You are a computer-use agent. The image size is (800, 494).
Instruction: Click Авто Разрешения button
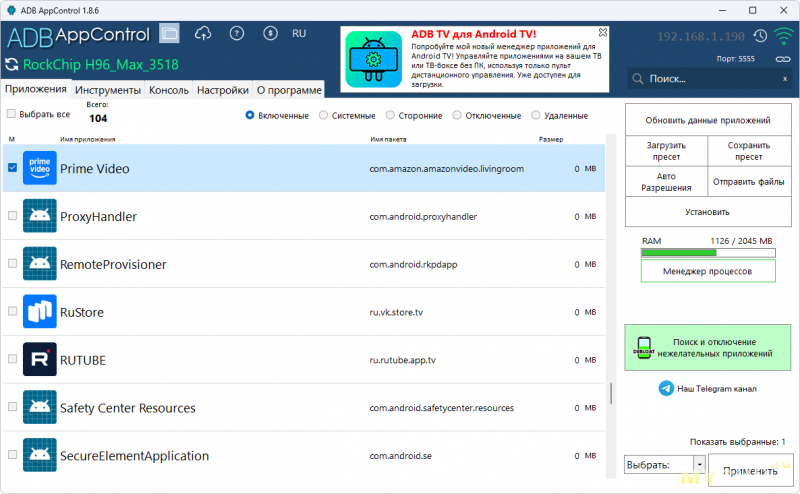(x=666, y=182)
